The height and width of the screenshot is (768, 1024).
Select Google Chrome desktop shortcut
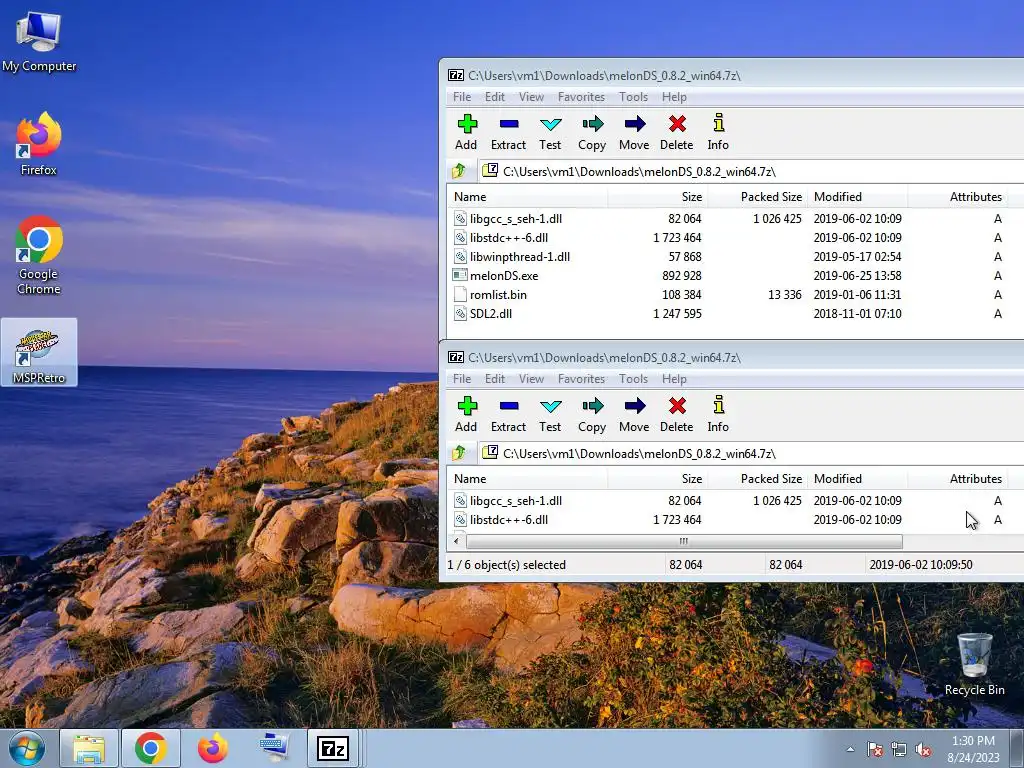tap(39, 255)
